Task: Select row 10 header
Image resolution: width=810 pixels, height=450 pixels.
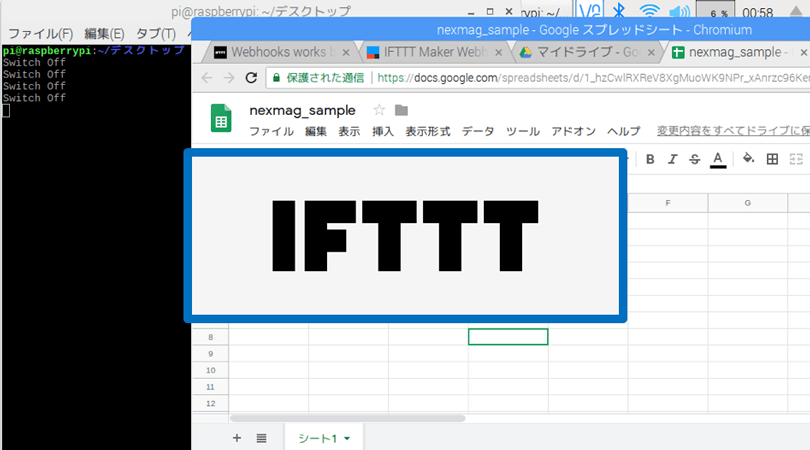Action: tap(210, 370)
